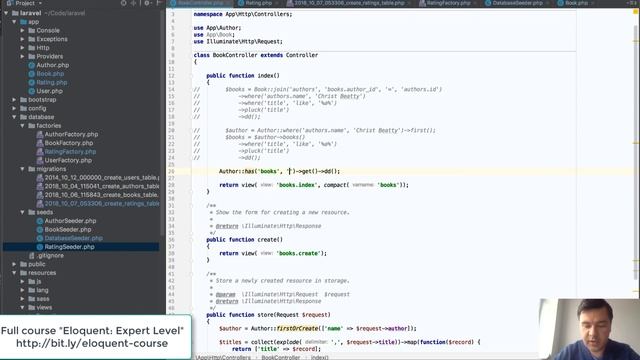The image size is (640, 360).
Task: Click the UserFactory.php file icon
Action: click(x=40, y=160)
